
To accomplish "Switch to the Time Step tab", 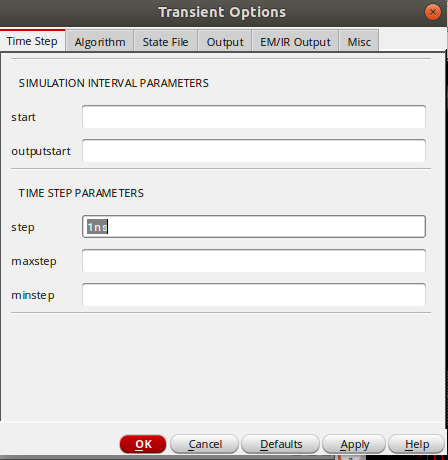I will [x=32, y=41].
